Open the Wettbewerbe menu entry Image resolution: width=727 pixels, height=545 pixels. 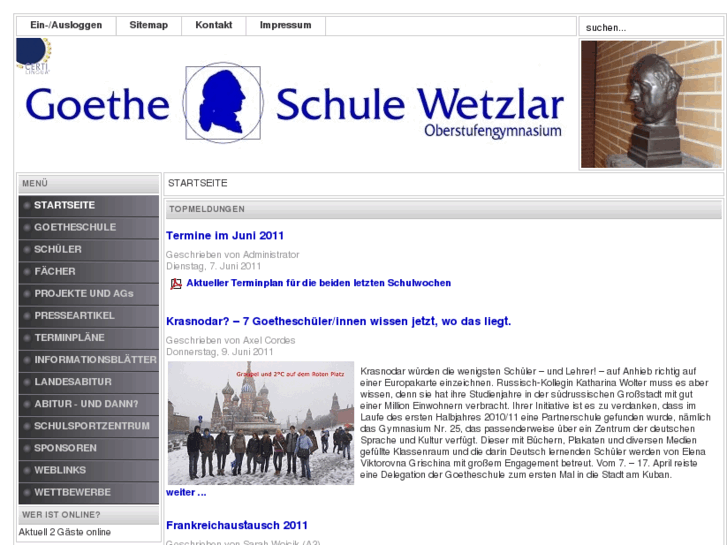point(89,493)
